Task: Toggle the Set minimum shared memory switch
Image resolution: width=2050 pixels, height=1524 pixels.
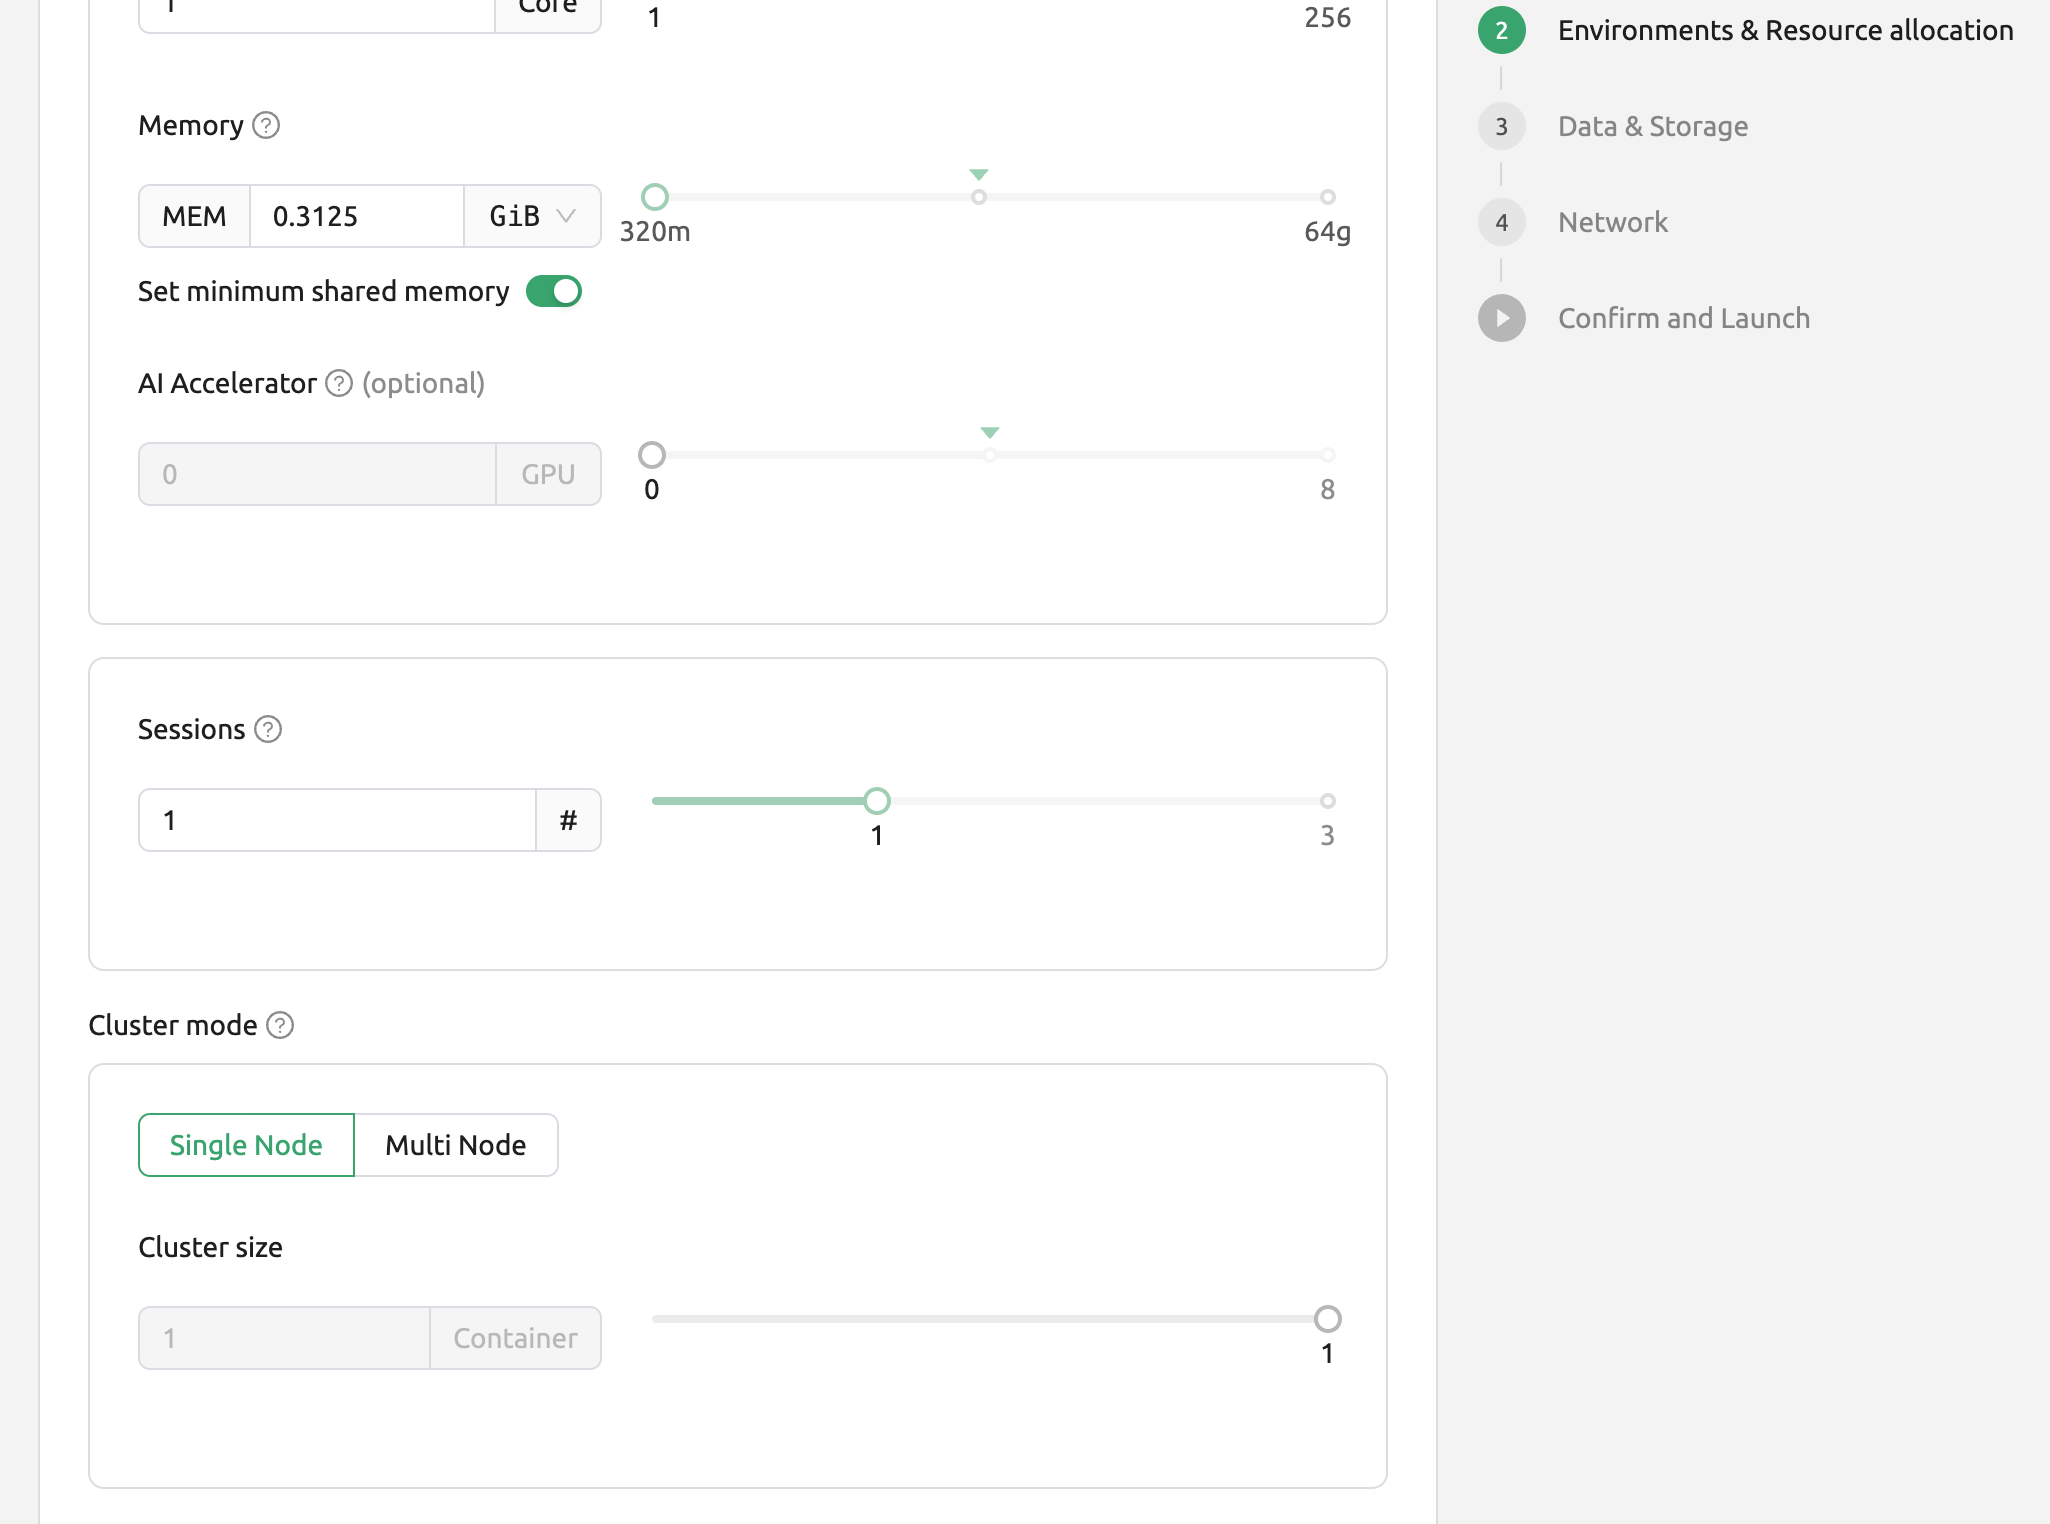Action: point(554,291)
